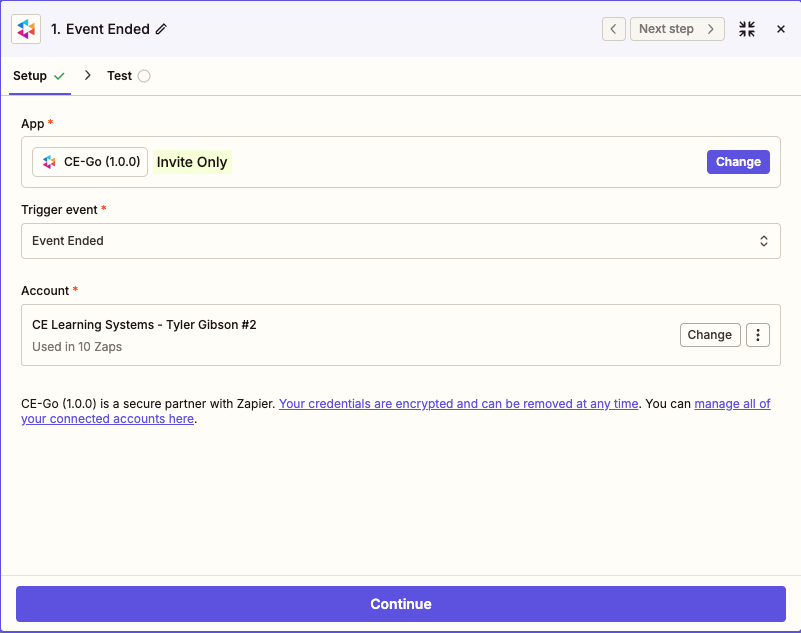801x633 pixels.
Task: Click the chevron between Setup and Test
Action: 87,76
